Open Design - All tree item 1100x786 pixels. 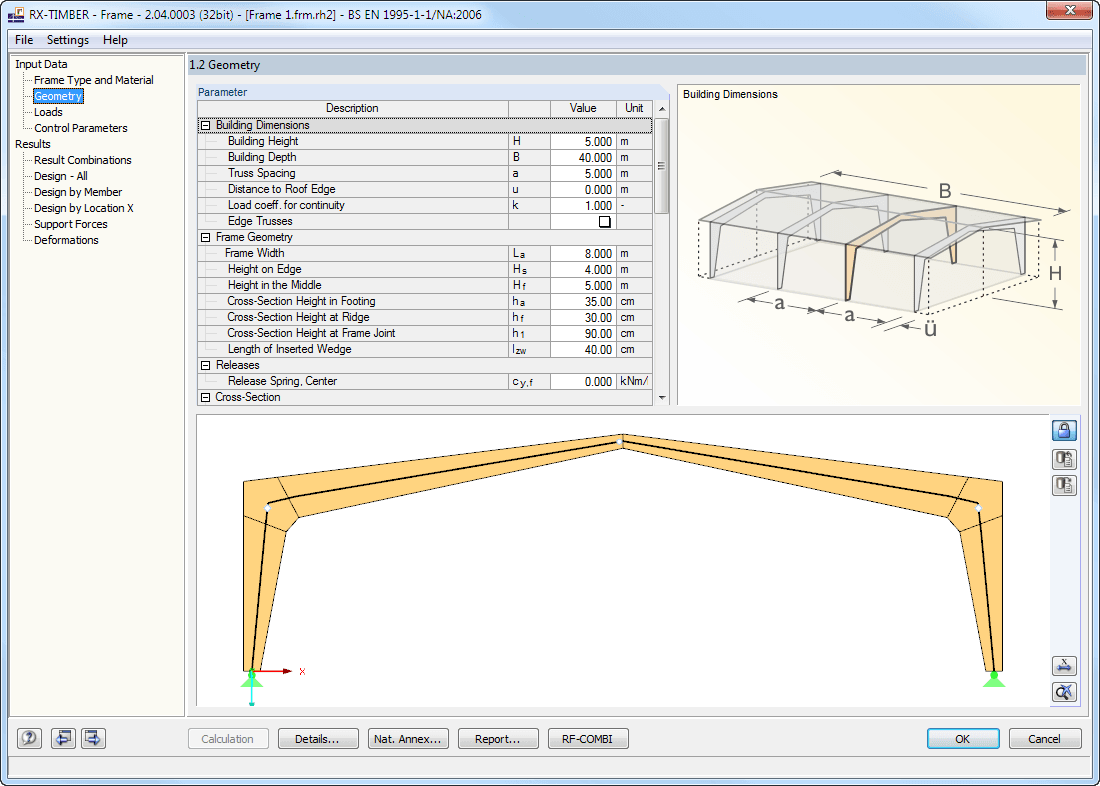(x=61, y=176)
